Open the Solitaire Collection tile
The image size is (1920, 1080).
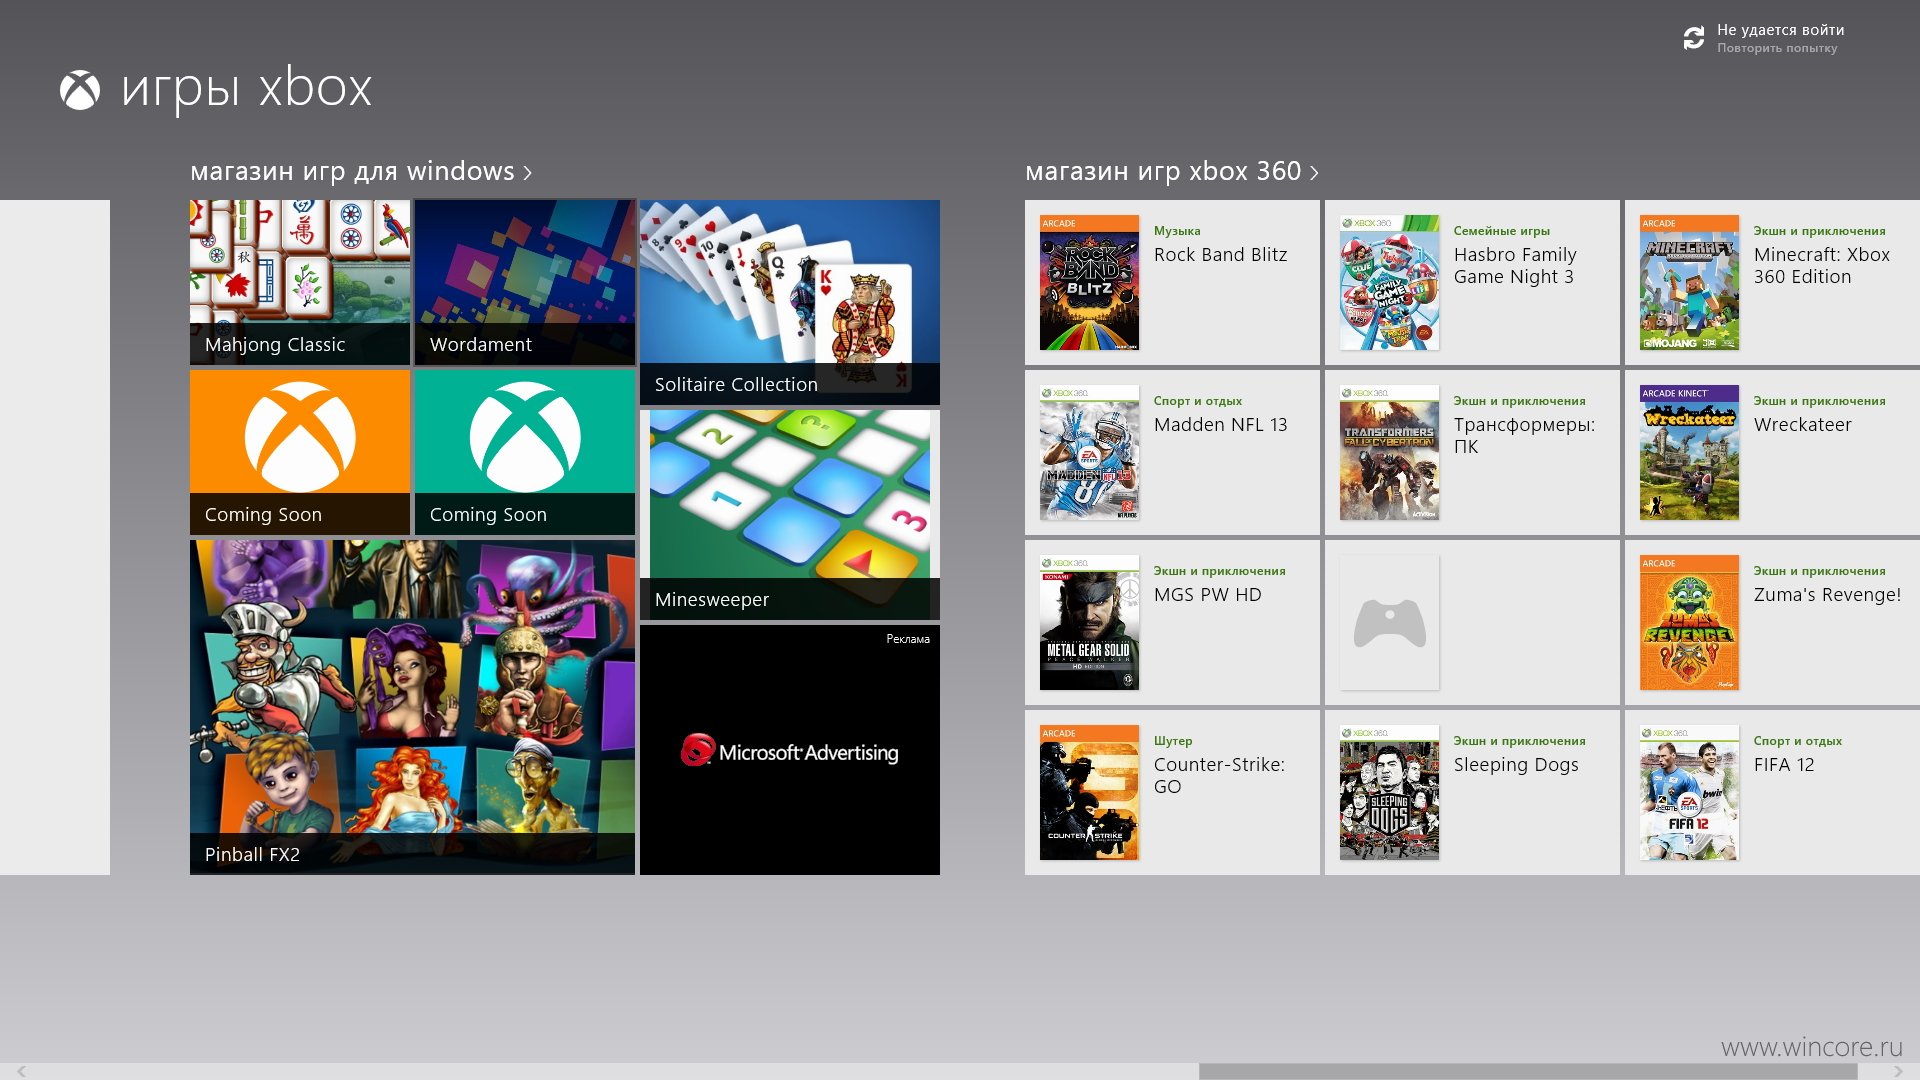click(x=790, y=302)
